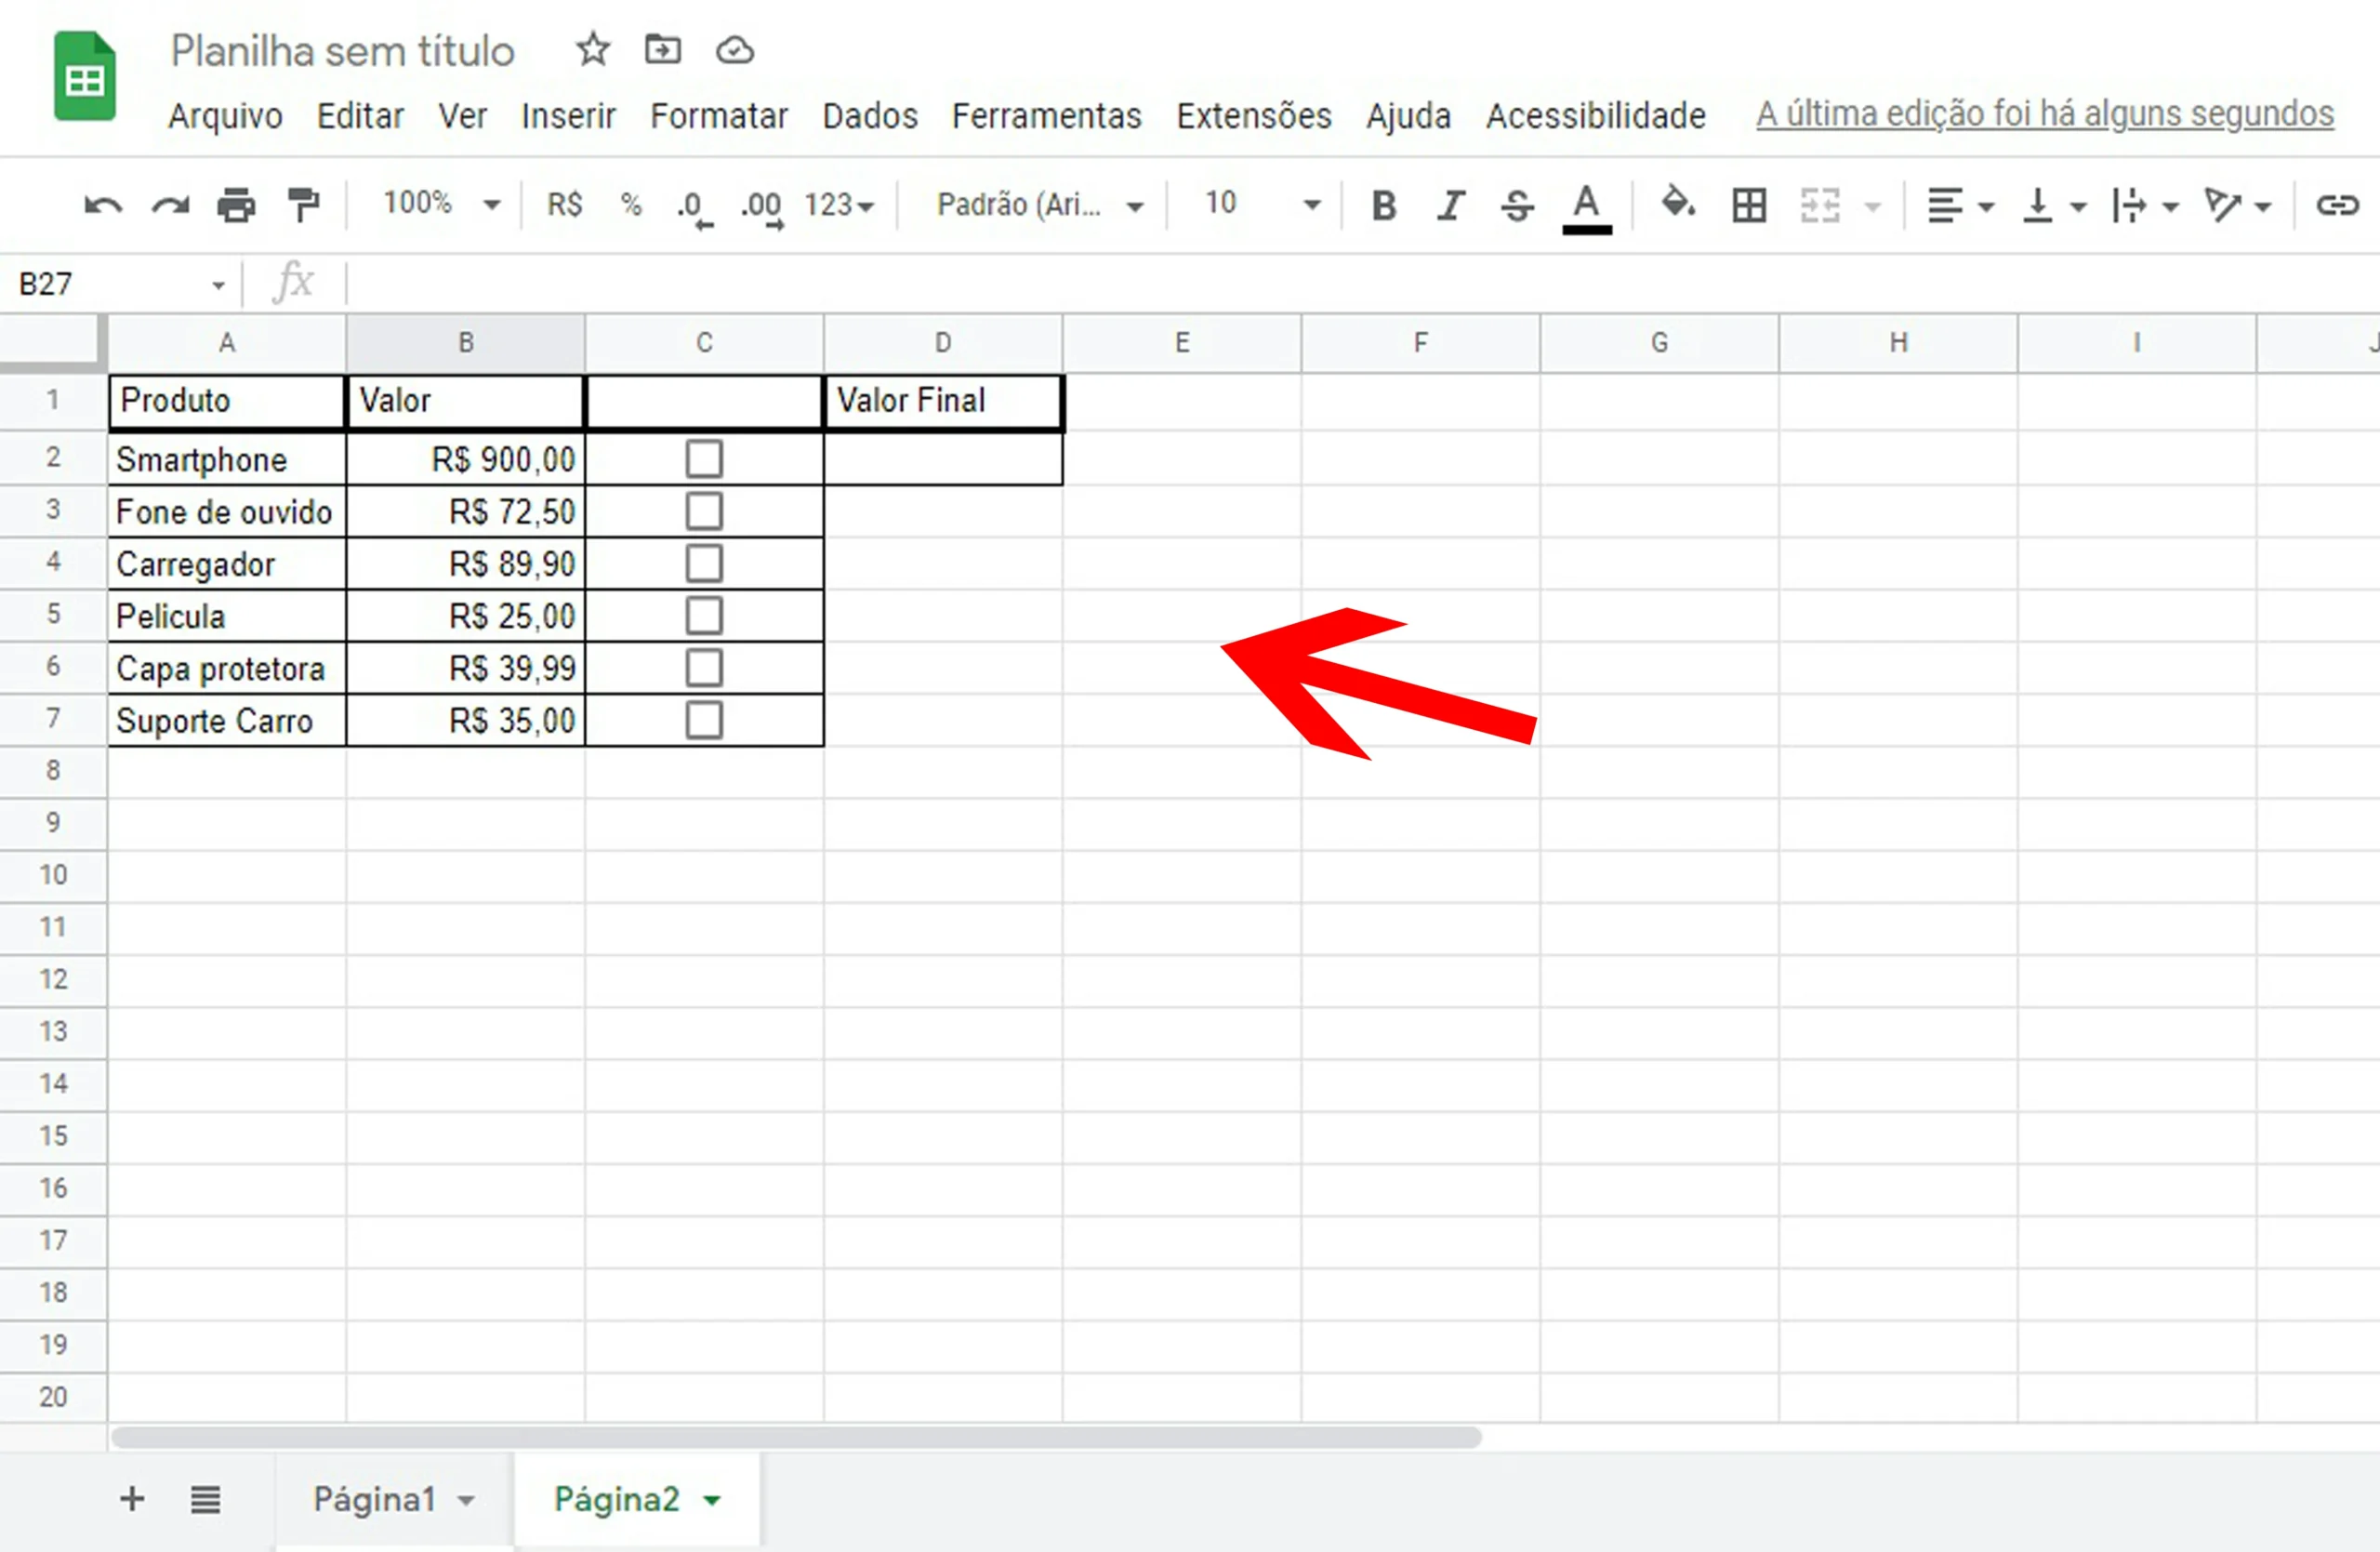Check the Fone de ouvido checkbox
The height and width of the screenshot is (1552, 2380).
[x=704, y=511]
